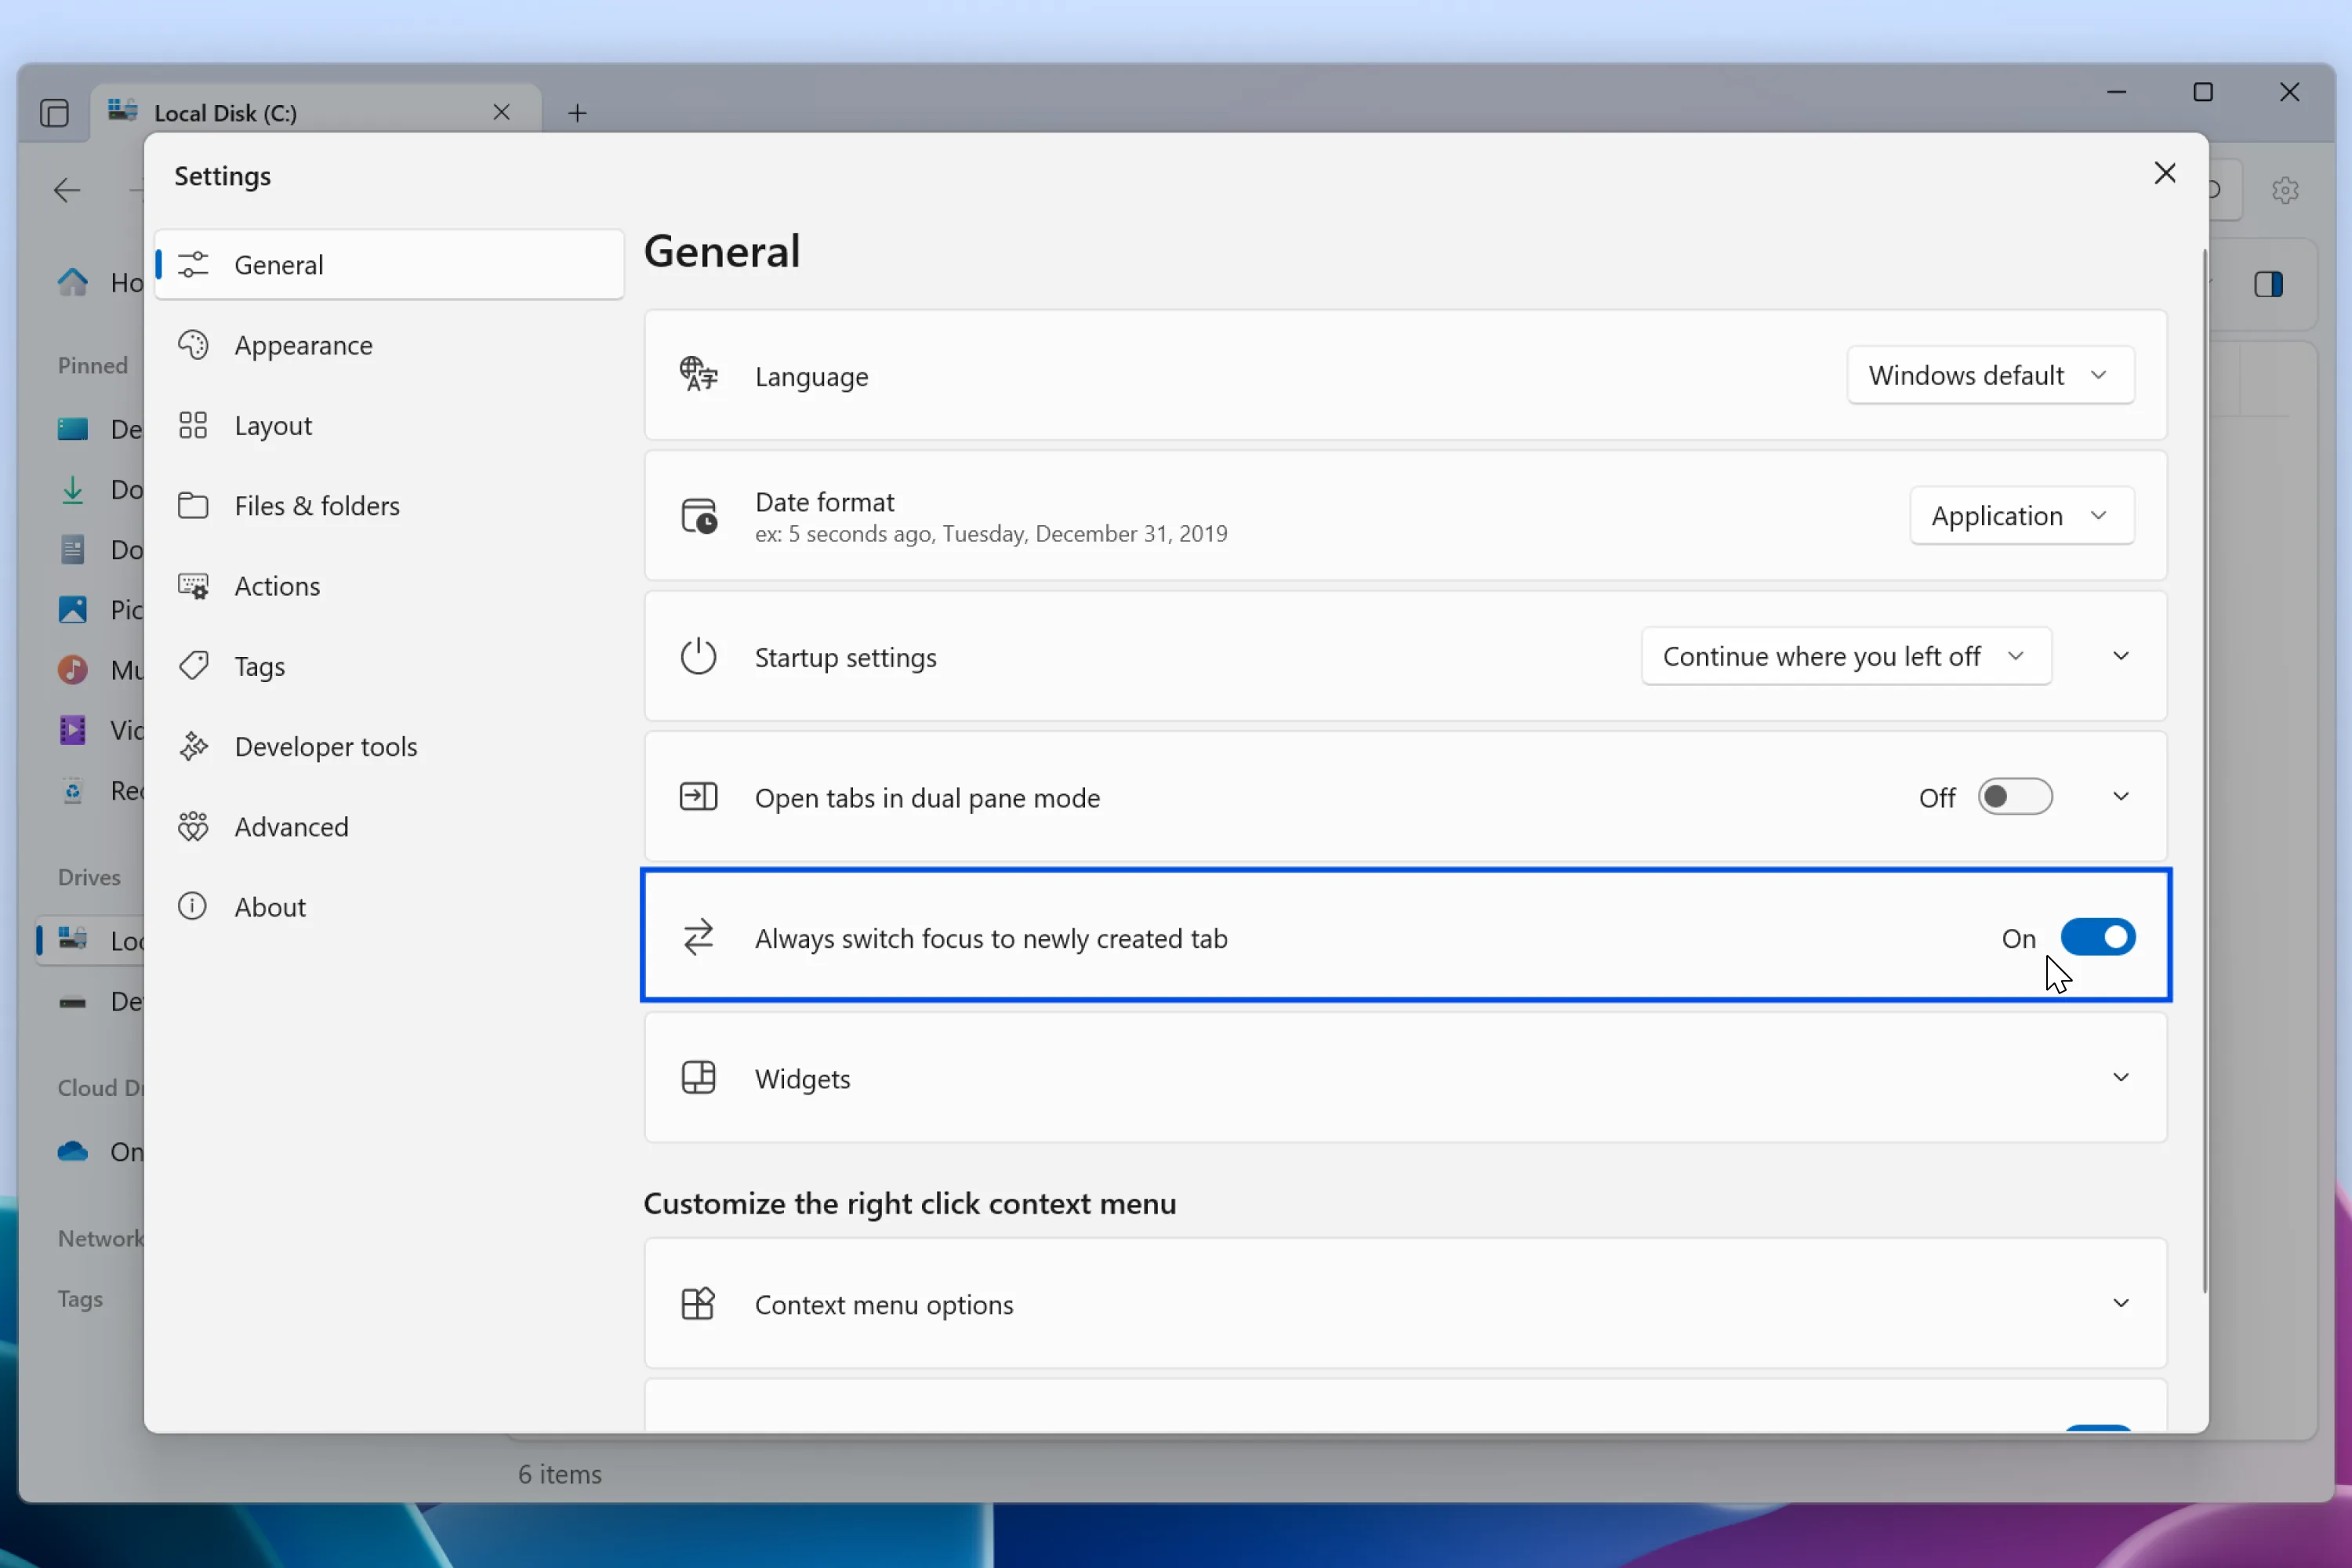Open the Application date format dropdown

pyautogui.click(x=2020, y=515)
